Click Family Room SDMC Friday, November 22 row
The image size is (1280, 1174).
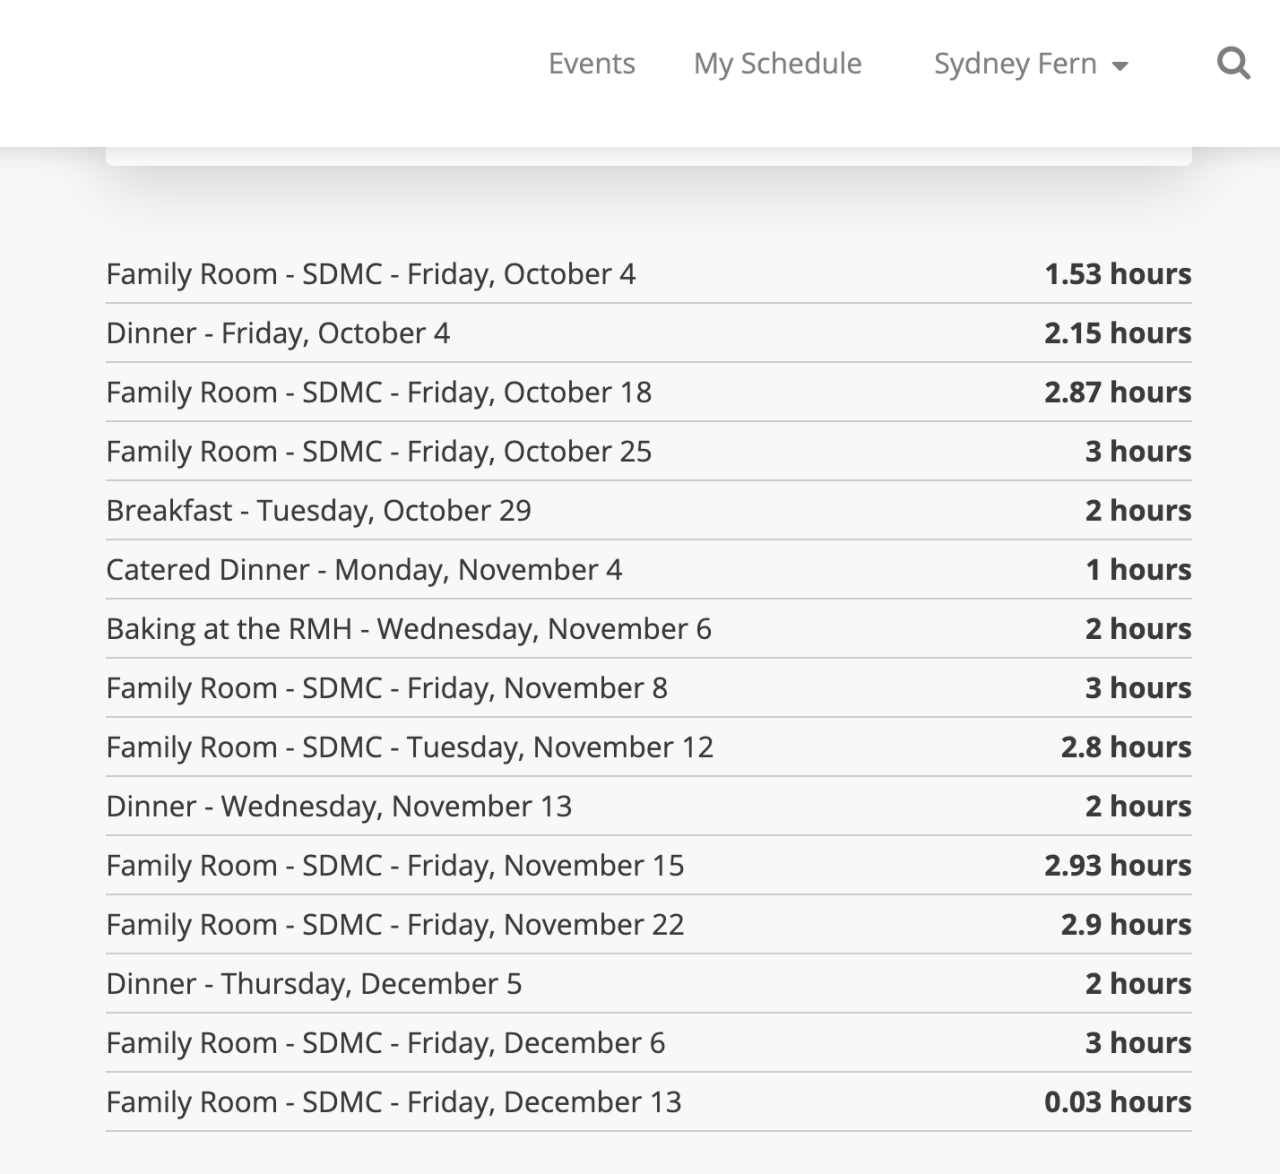(395, 923)
